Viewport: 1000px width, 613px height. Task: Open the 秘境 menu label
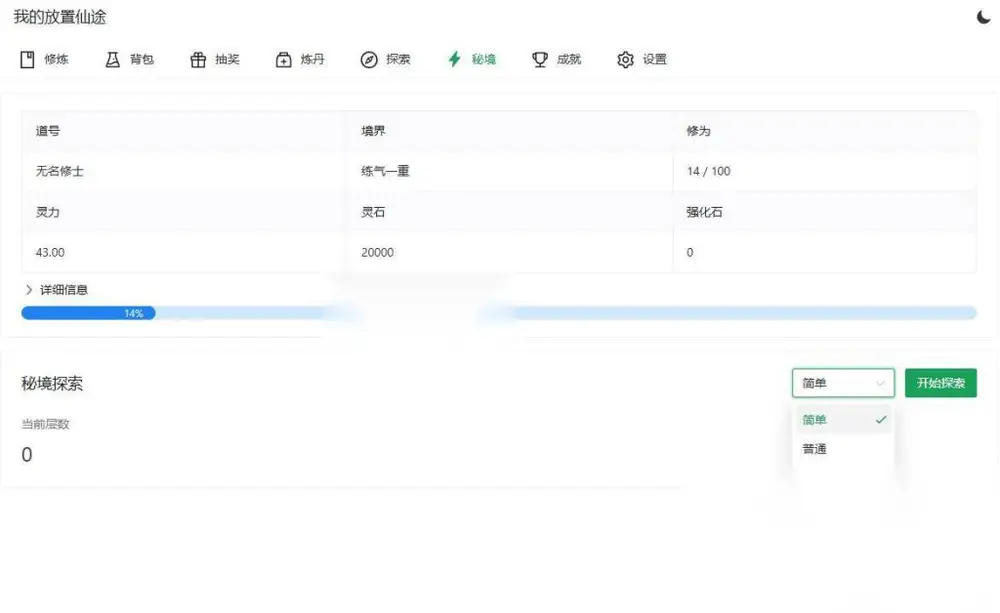pos(483,59)
